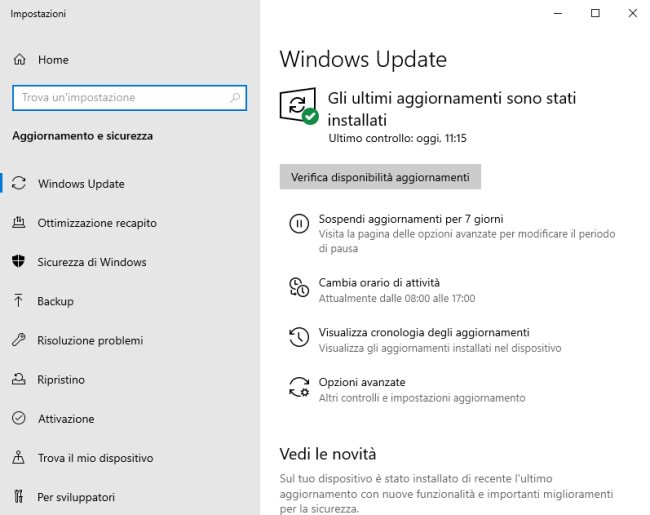This screenshot has width=650, height=515.
Task: Click the Risoluzione problemi wrench icon
Action: 19,340
